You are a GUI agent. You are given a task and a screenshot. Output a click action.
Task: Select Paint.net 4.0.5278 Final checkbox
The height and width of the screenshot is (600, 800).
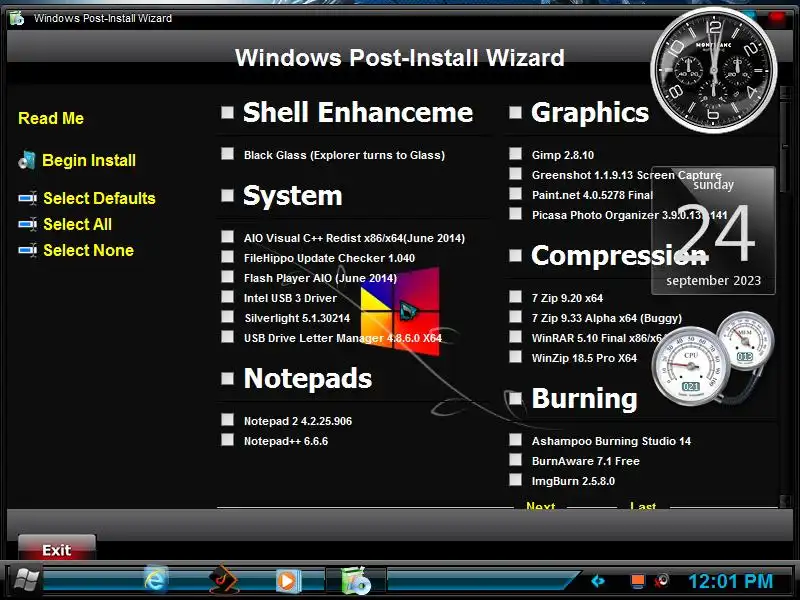[515, 194]
